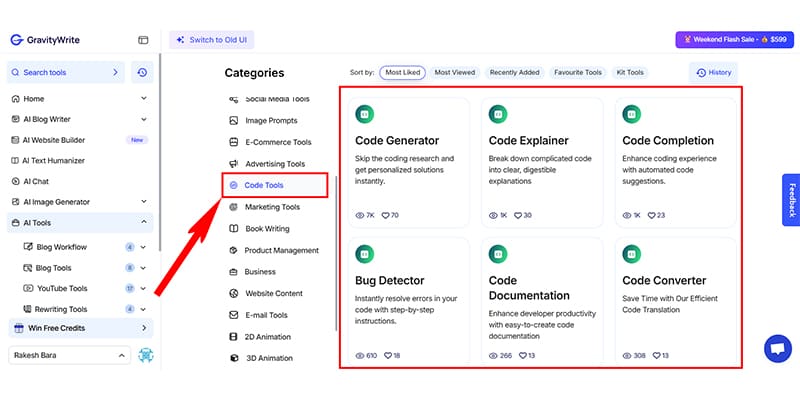The height and width of the screenshot is (400, 800).
Task: Open the Feedback side tab
Action: tap(791, 200)
